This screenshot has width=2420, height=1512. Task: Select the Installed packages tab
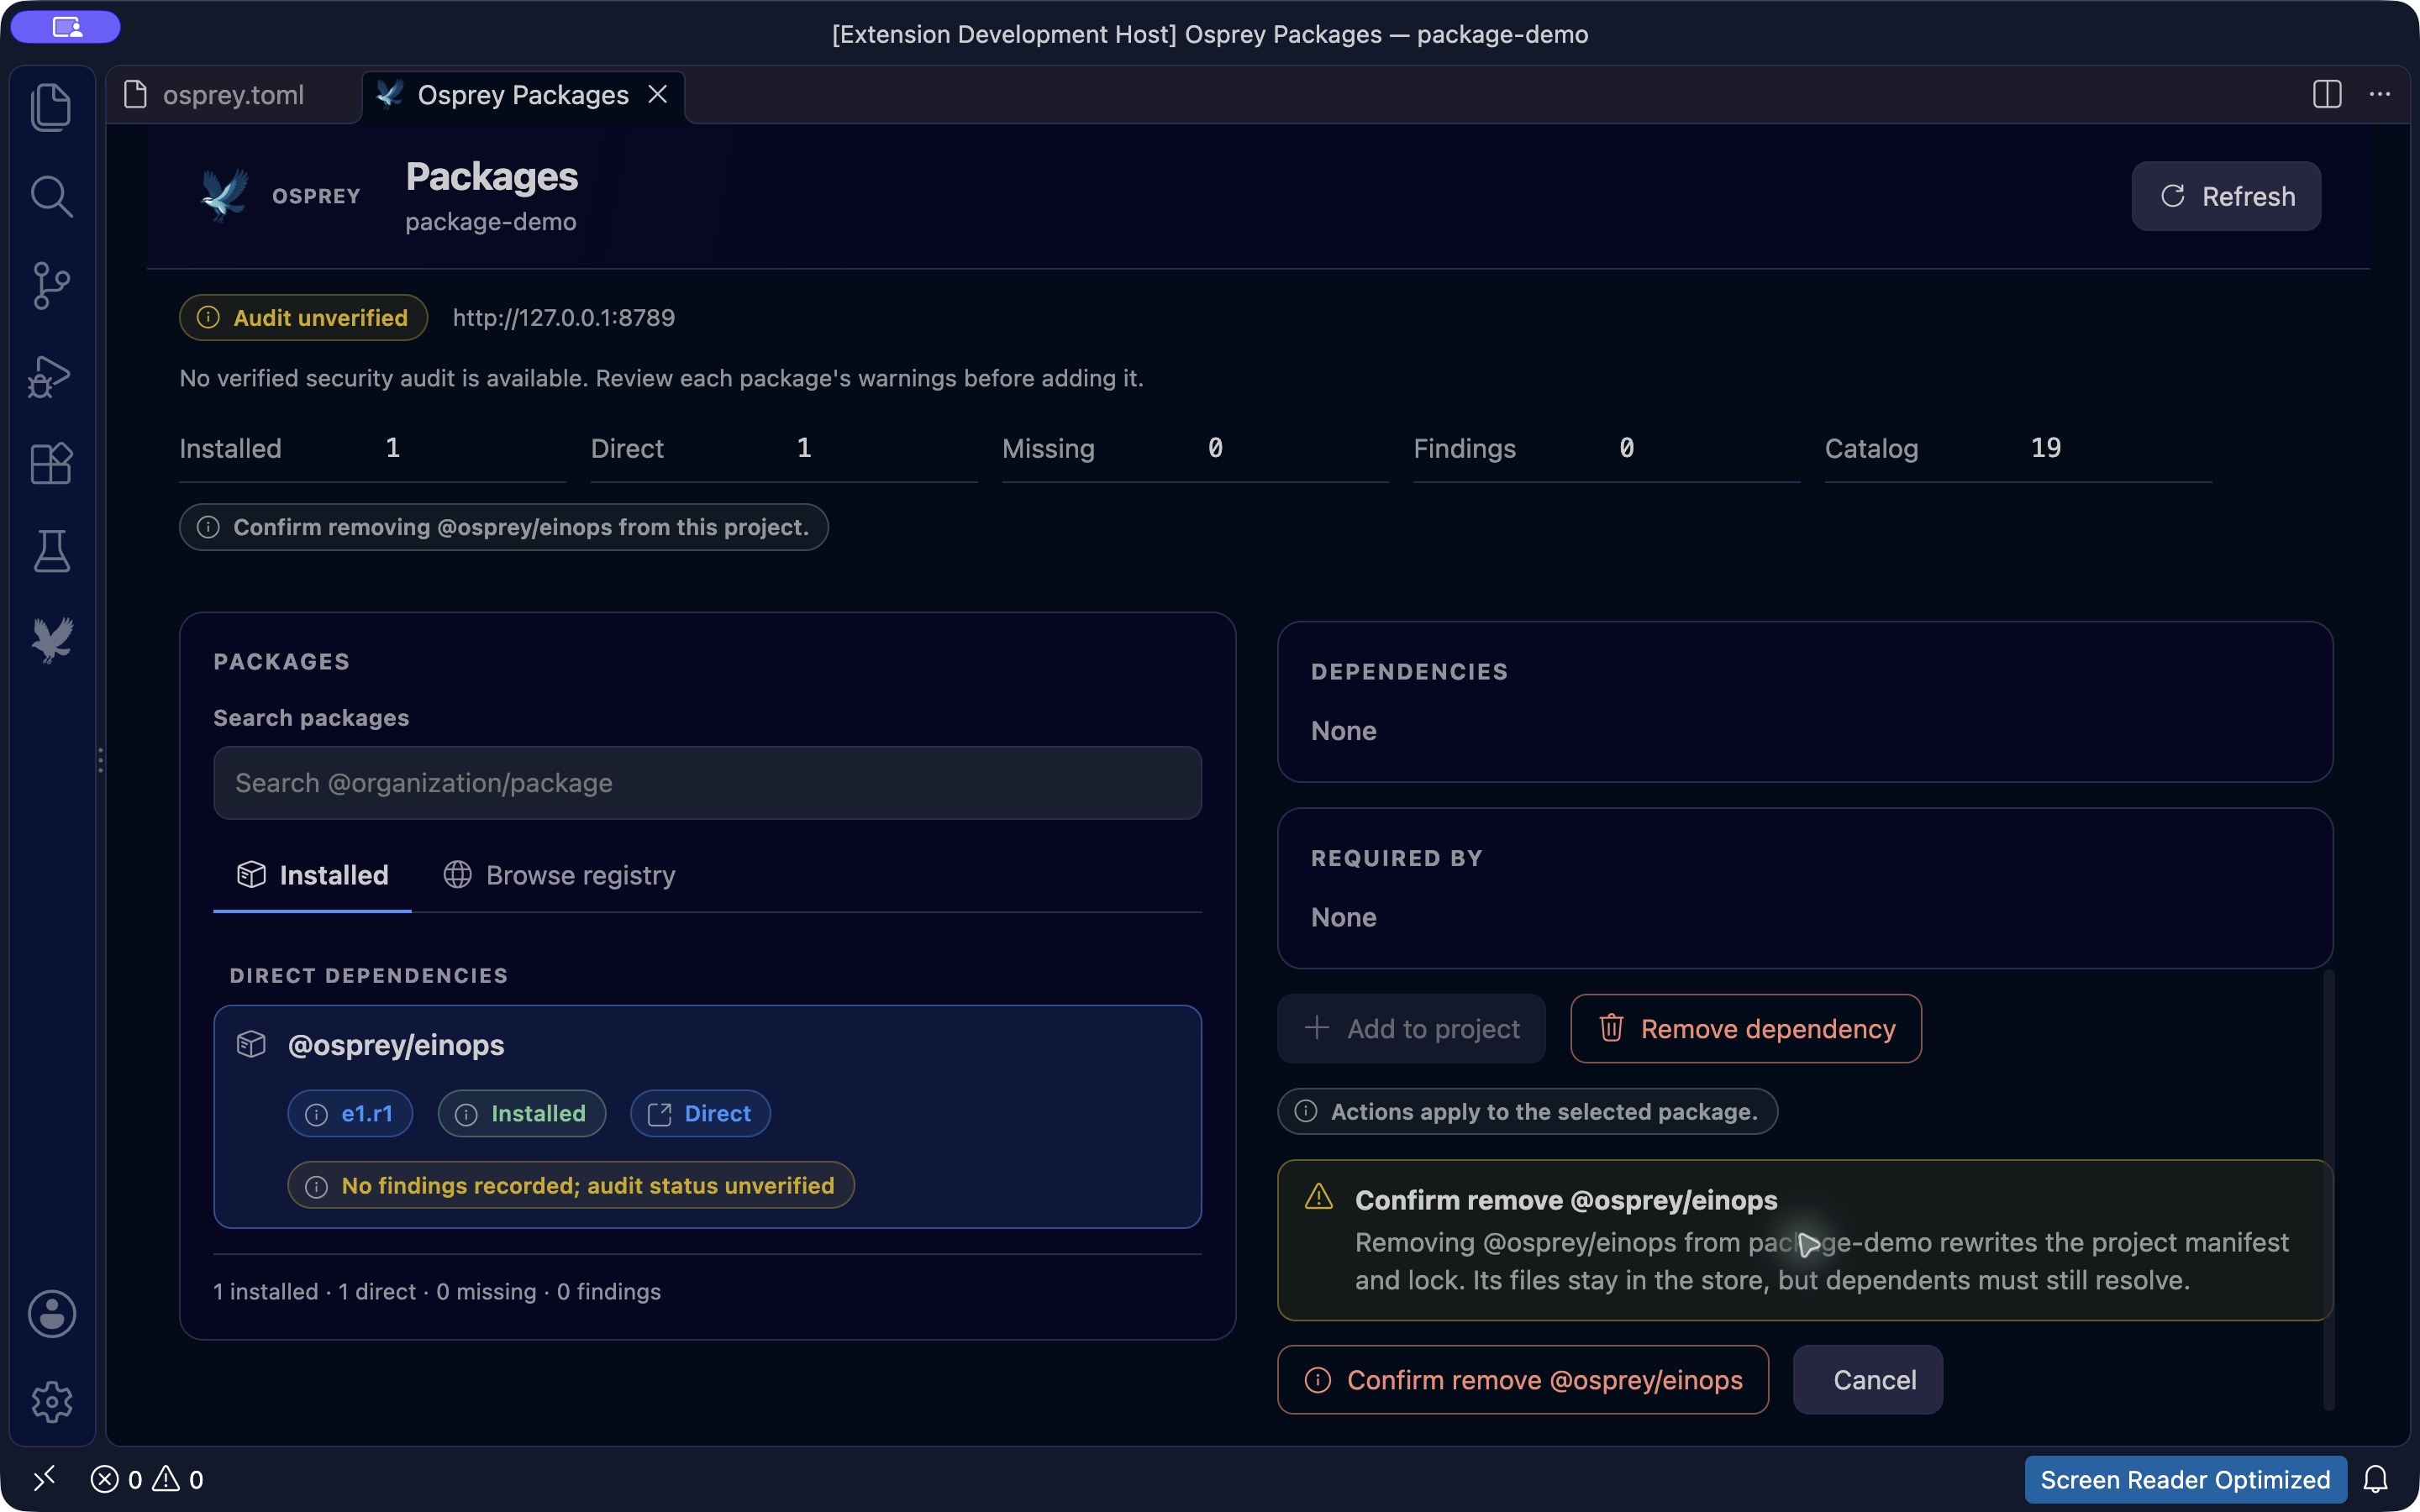[312, 875]
